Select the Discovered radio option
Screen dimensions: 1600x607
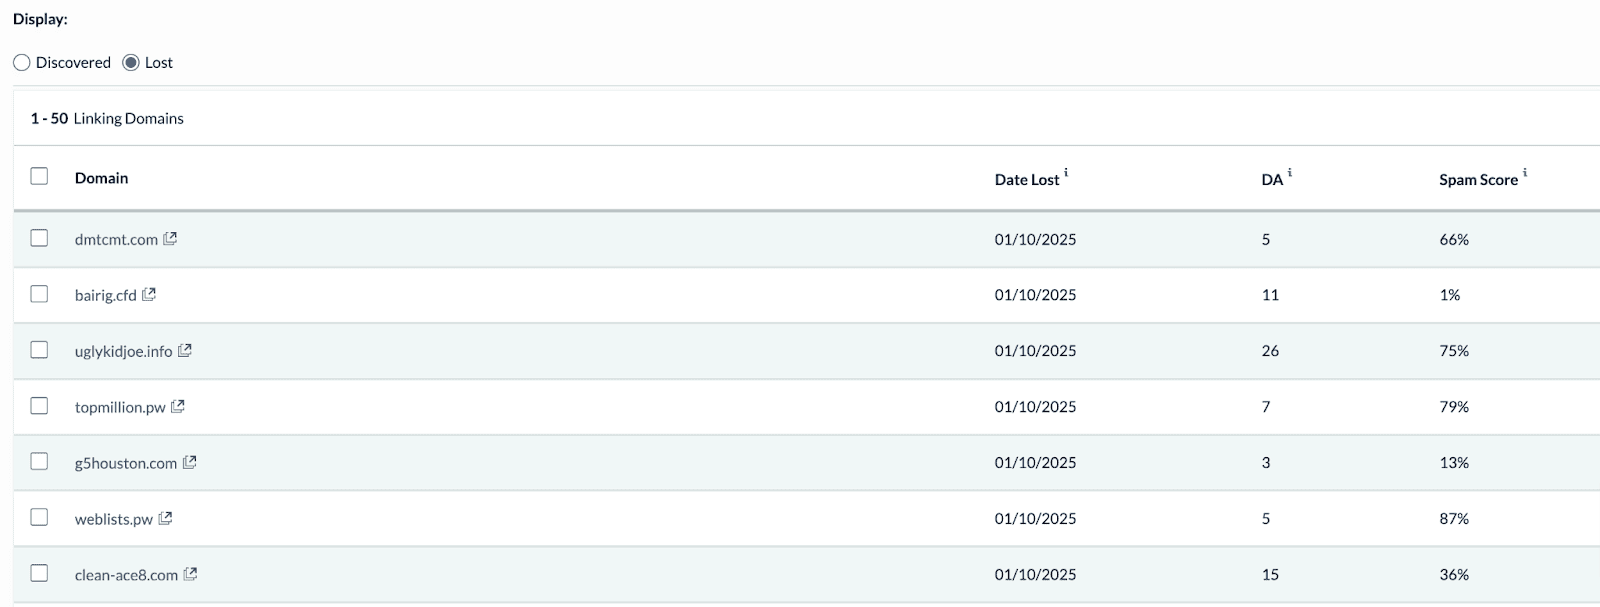click(x=22, y=63)
